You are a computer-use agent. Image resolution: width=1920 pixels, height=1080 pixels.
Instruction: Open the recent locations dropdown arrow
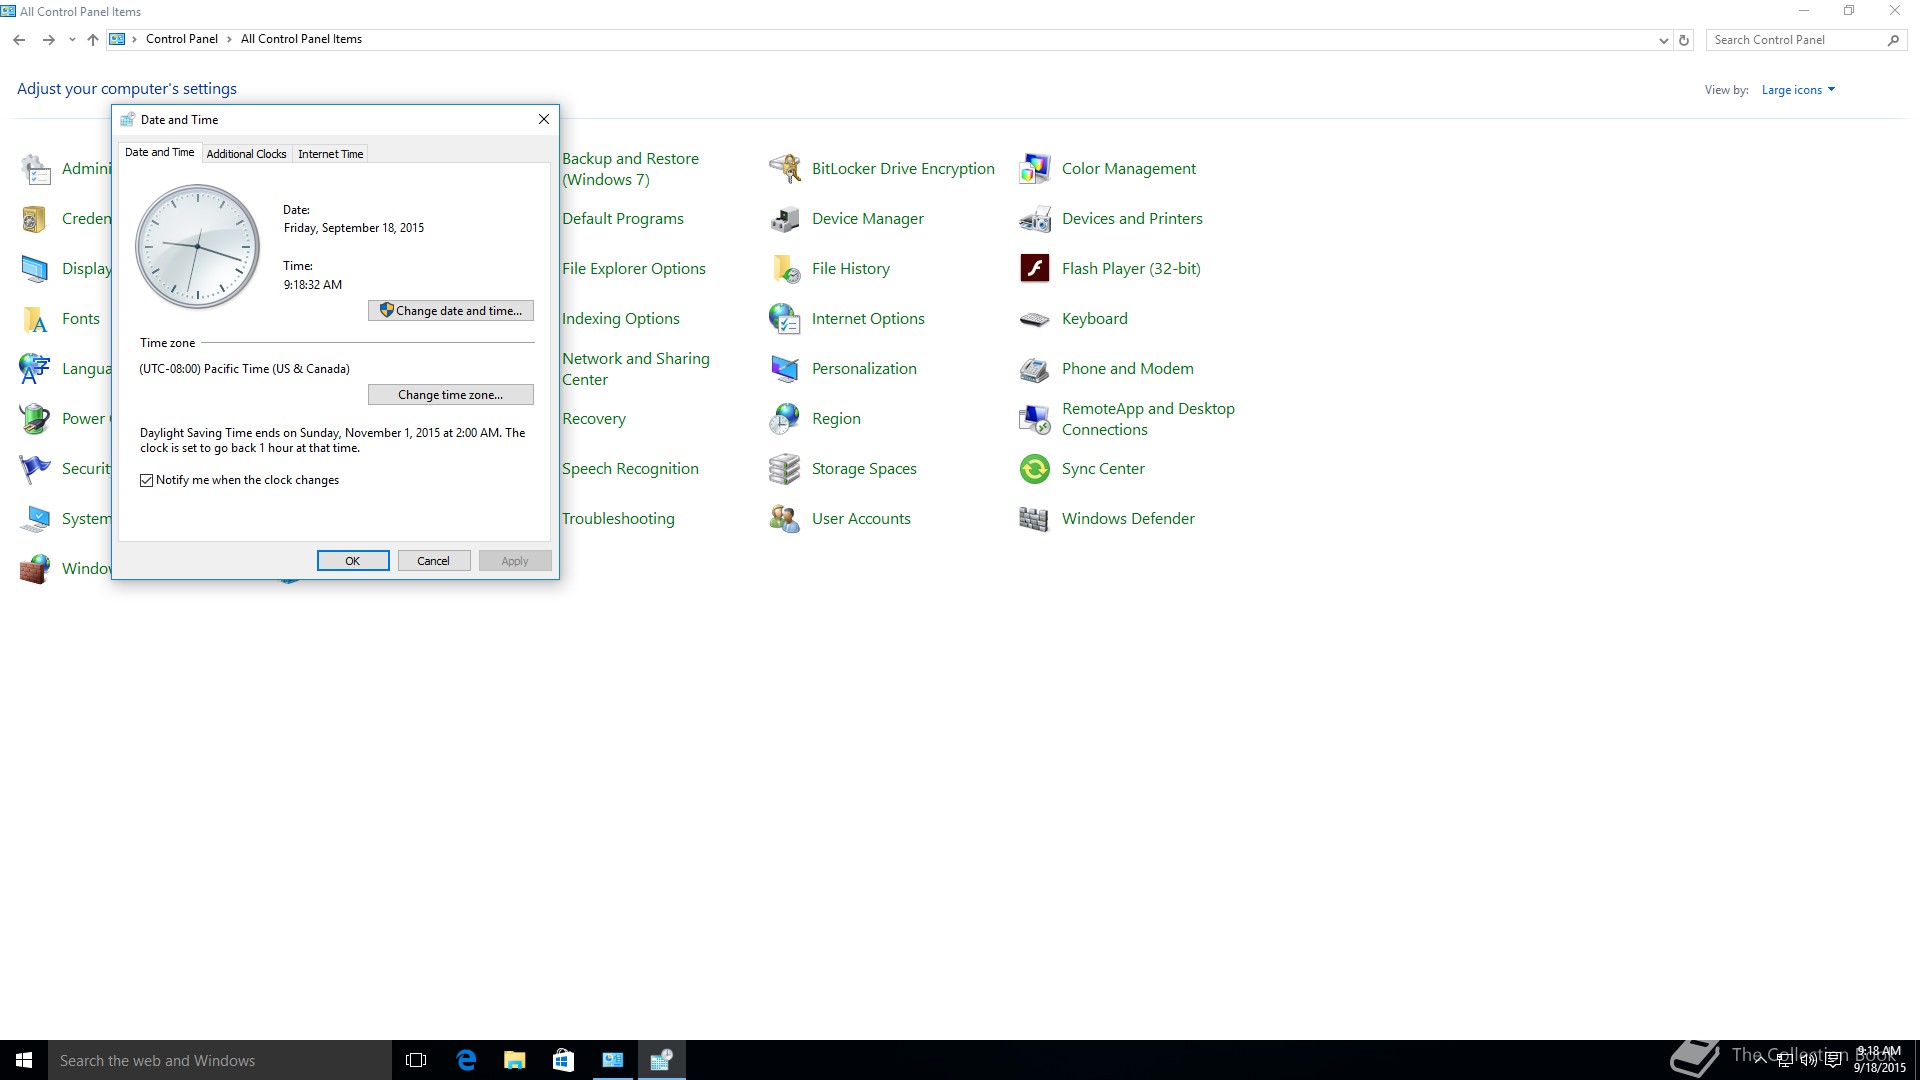[x=72, y=40]
